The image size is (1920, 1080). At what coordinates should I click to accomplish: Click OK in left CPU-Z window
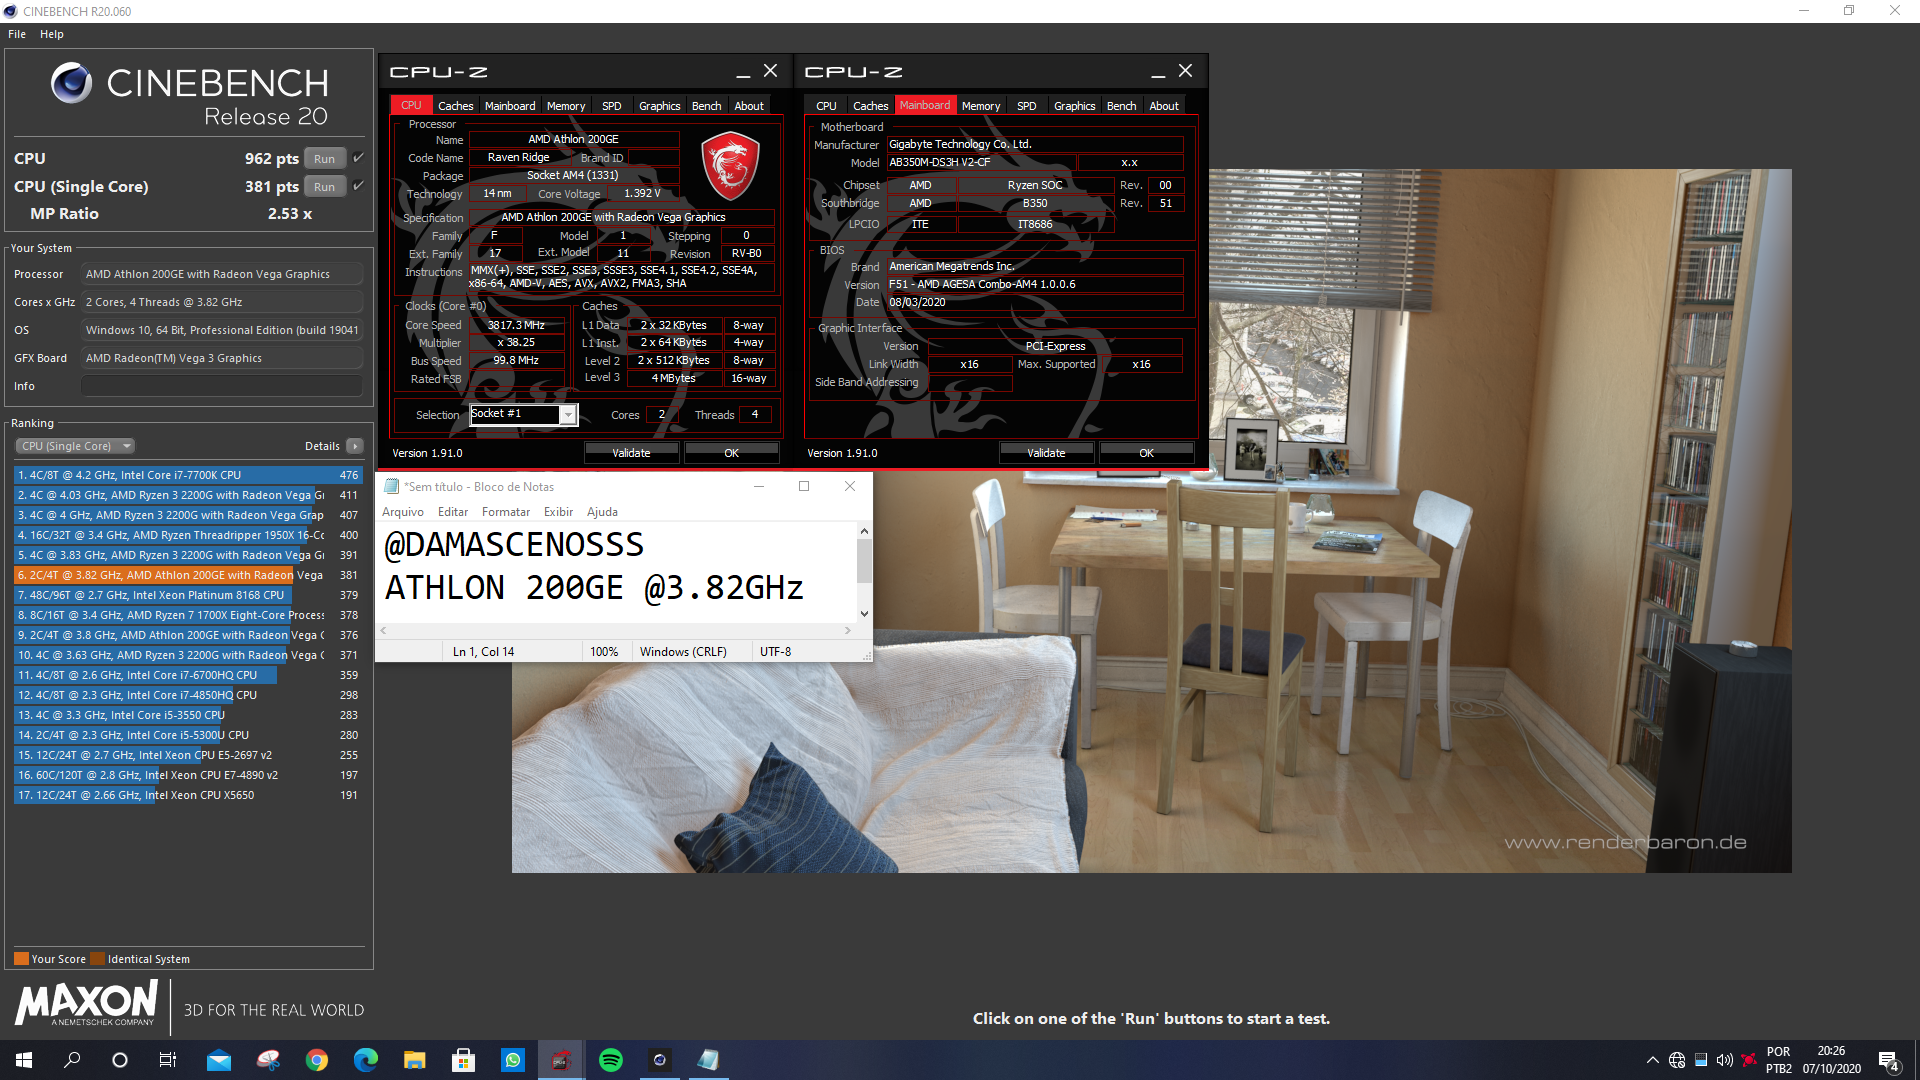pos(732,453)
